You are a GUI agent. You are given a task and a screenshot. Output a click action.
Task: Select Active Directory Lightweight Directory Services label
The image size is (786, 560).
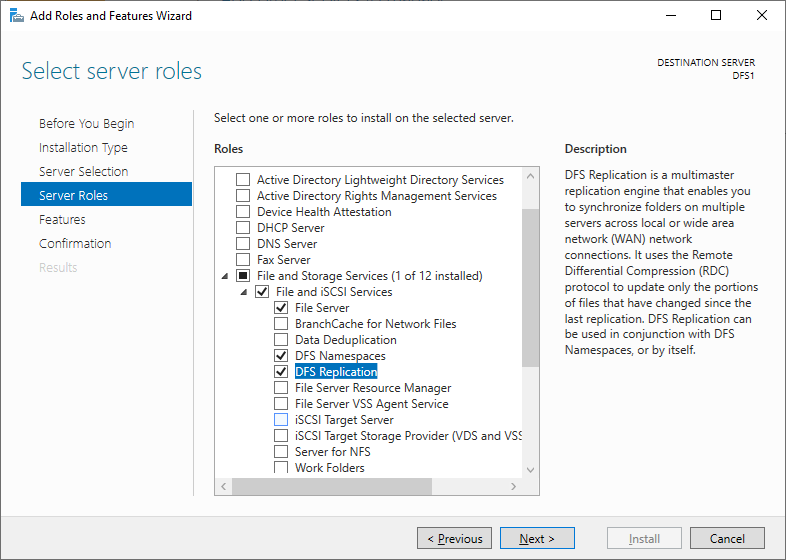(380, 179)
